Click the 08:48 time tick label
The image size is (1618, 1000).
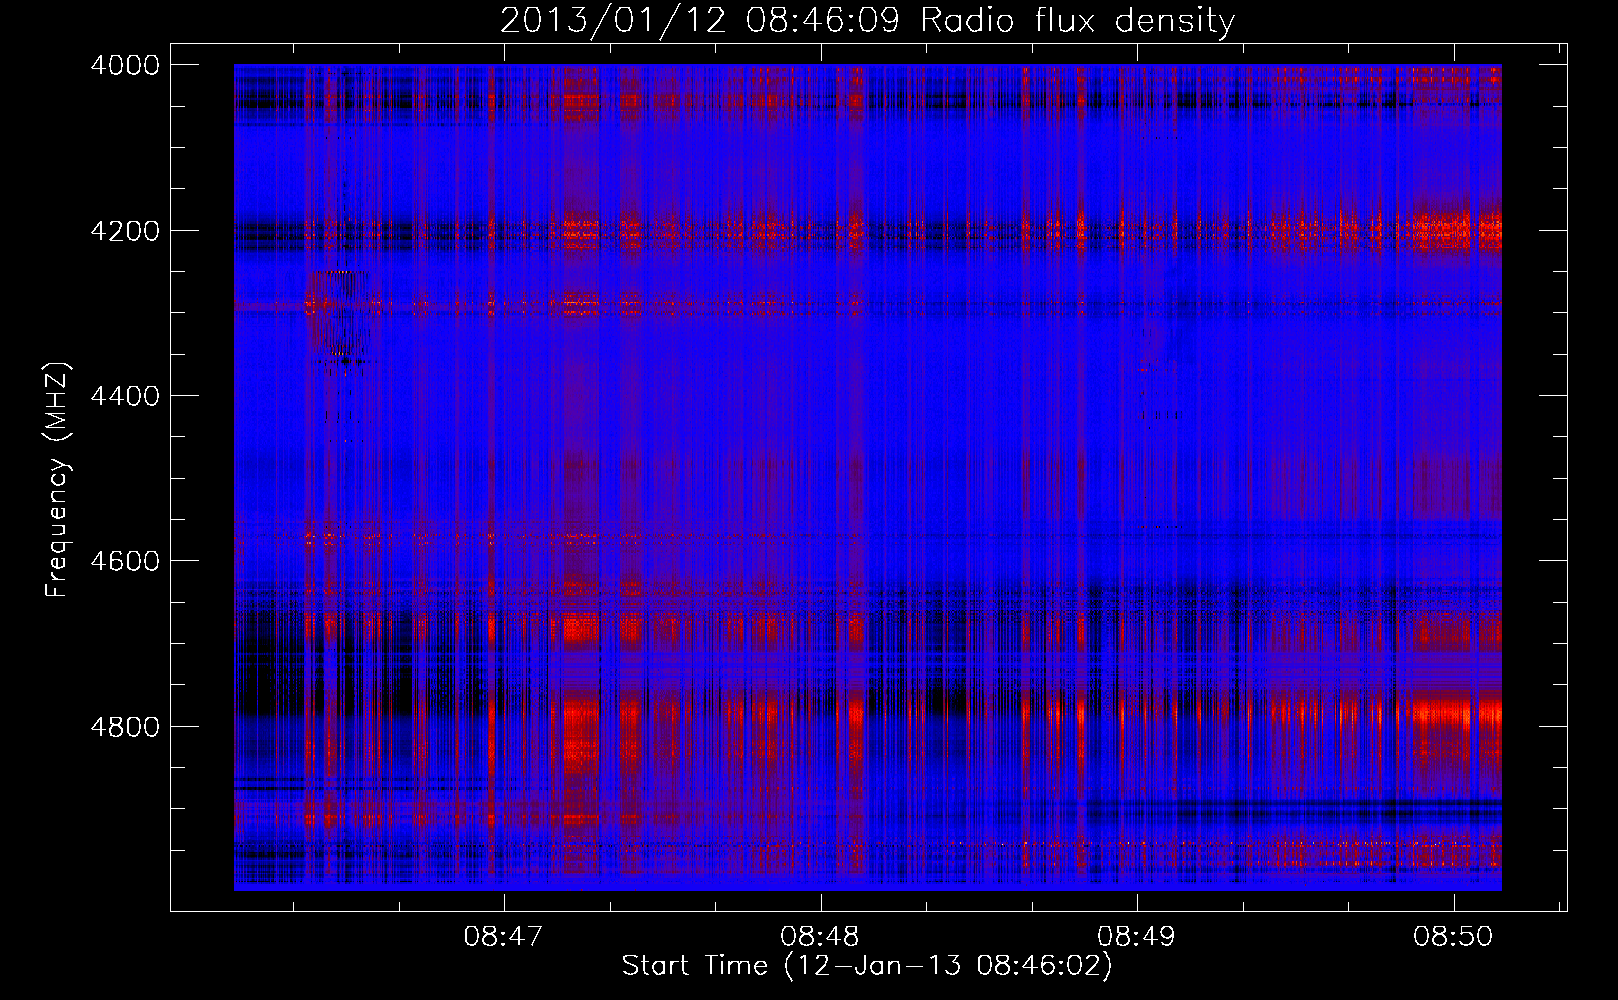[821, 937]
